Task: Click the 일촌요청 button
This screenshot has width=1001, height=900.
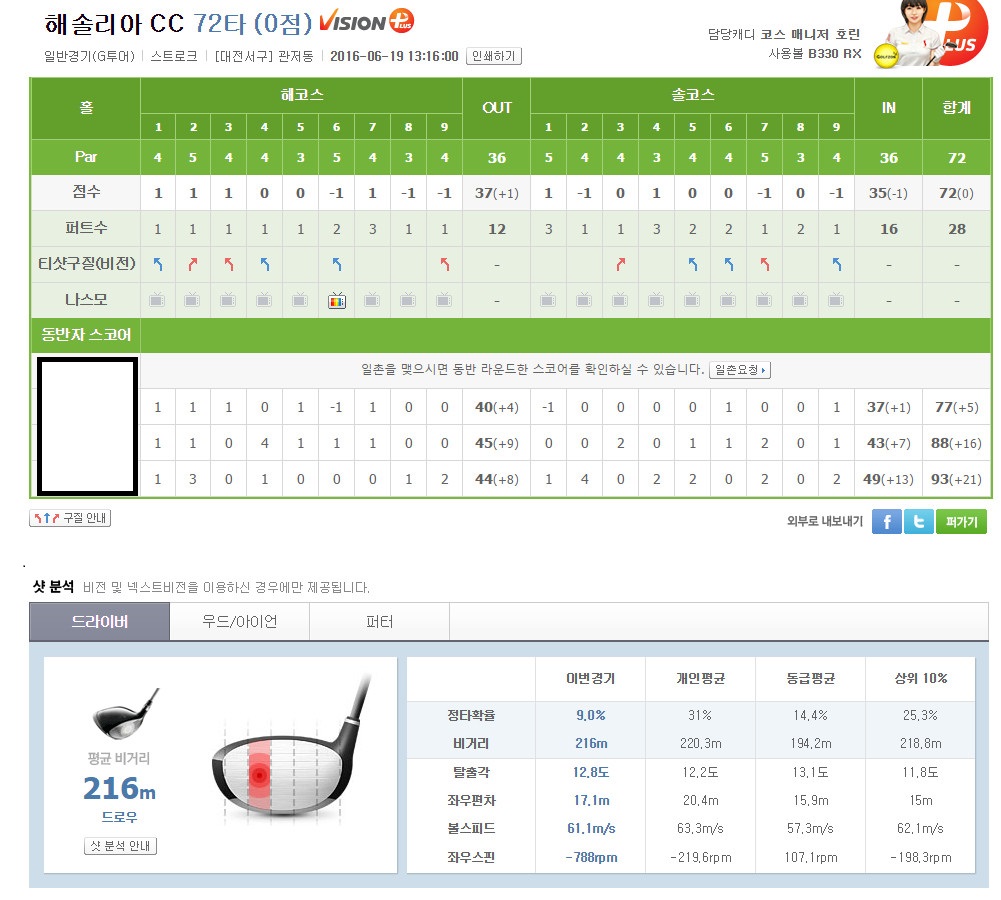Action: tap(739, 370)
